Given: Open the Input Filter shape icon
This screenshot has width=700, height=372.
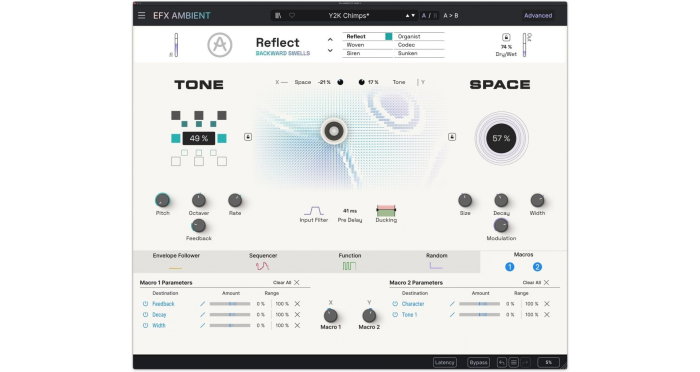Looking at the screenshot, I should click(314, 210).
